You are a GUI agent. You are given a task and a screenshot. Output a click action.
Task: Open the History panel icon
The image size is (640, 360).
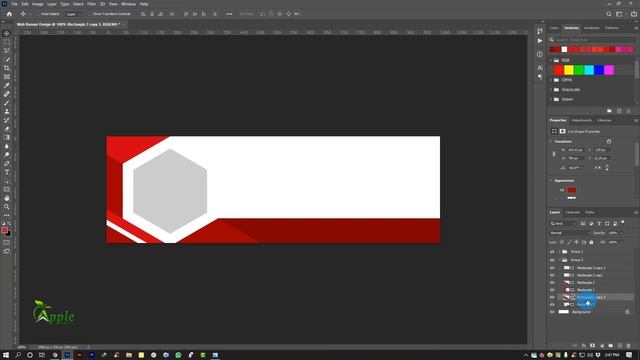pyautogui.click(x=540, y=31)
